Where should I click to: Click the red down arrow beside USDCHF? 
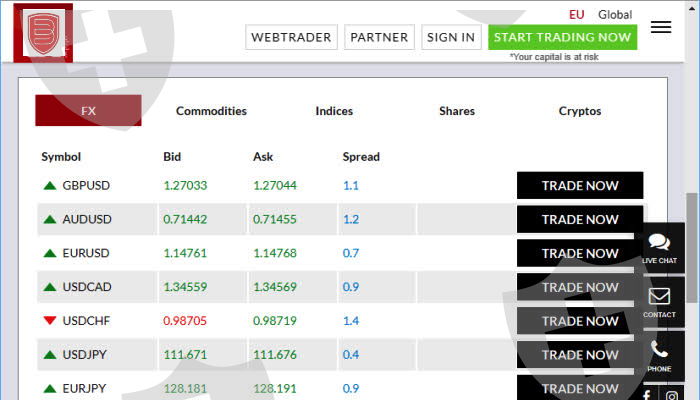pyautogui.click(x=49, y=321)
